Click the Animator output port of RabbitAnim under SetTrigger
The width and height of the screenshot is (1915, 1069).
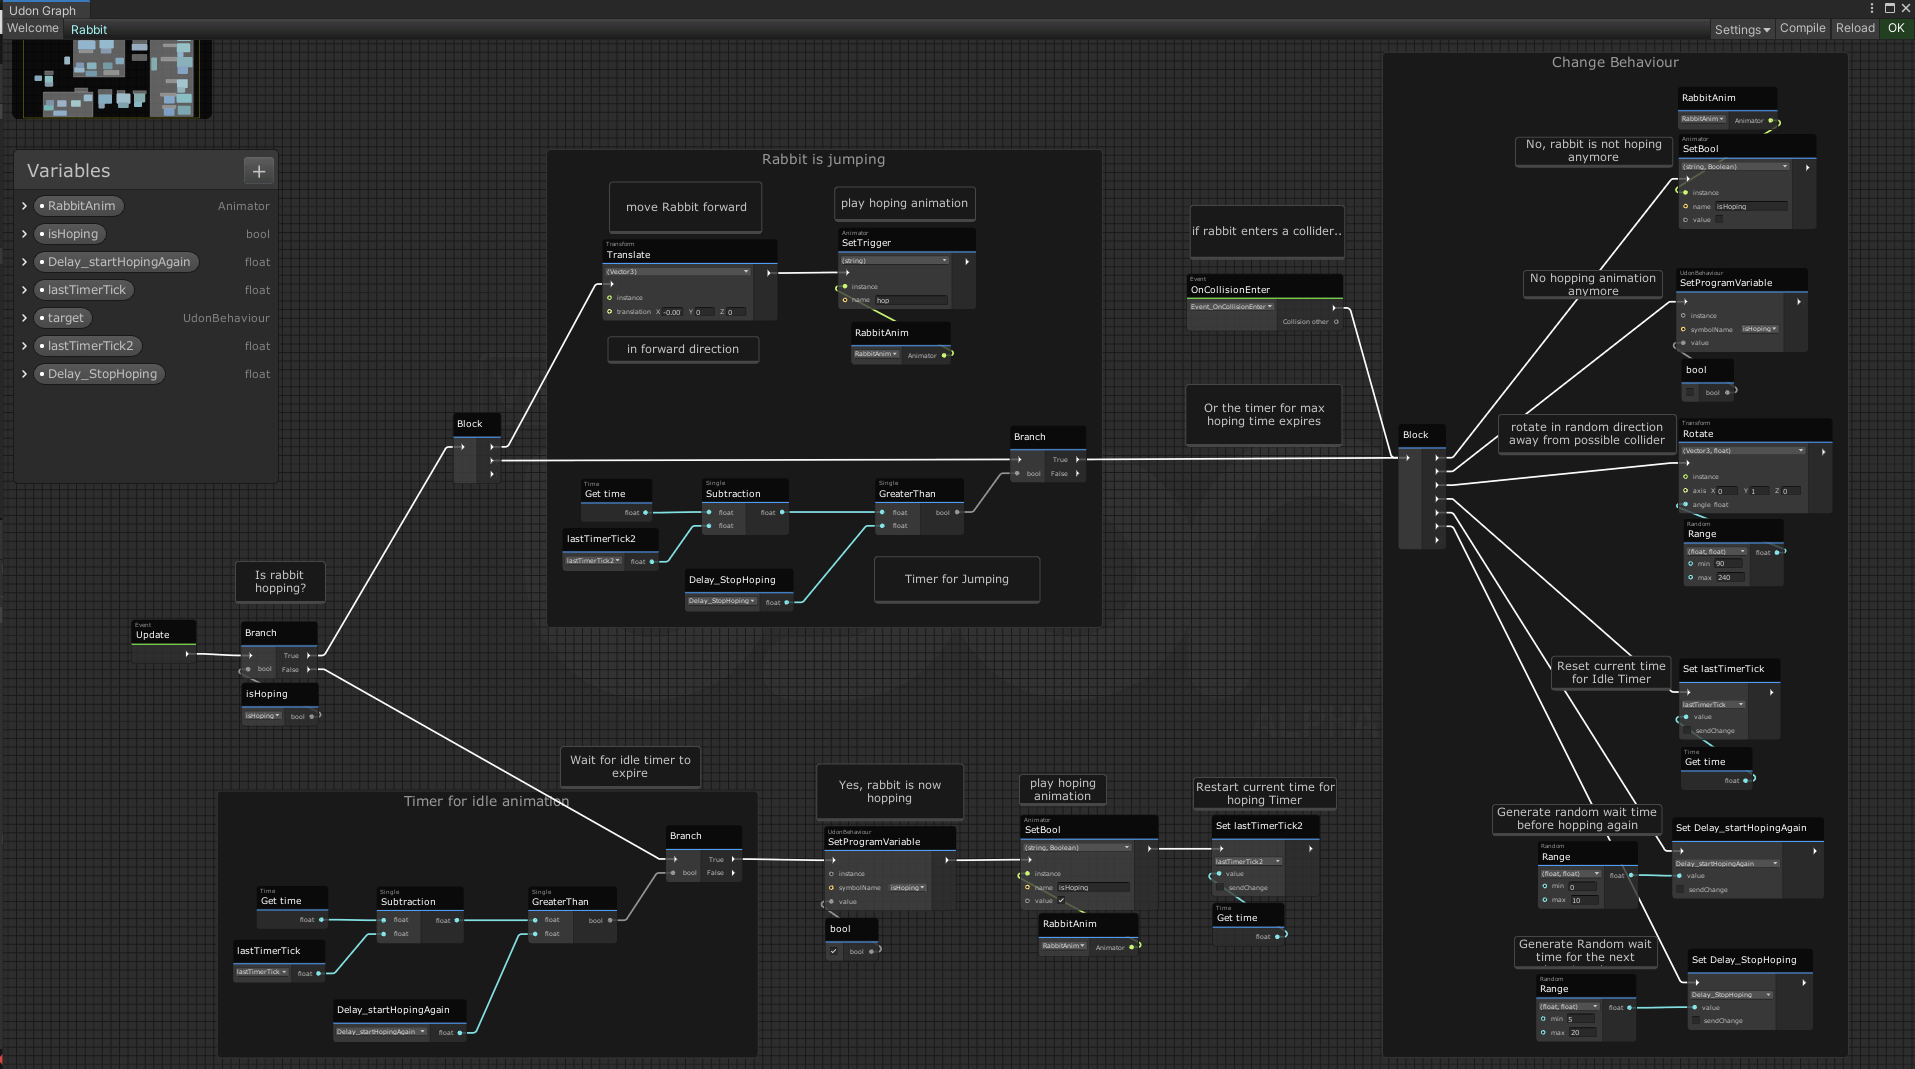(x=945, y=355)
